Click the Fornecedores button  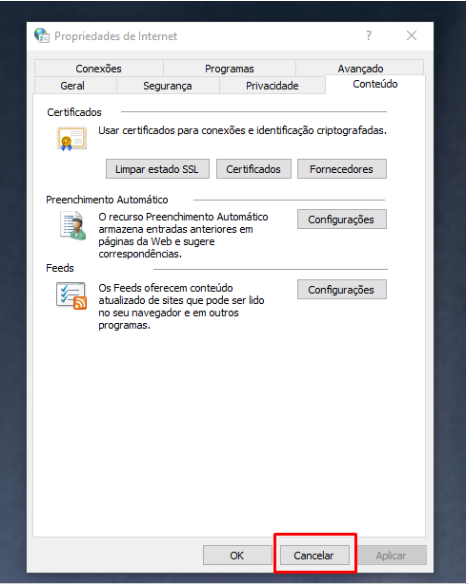pos(341,169)
